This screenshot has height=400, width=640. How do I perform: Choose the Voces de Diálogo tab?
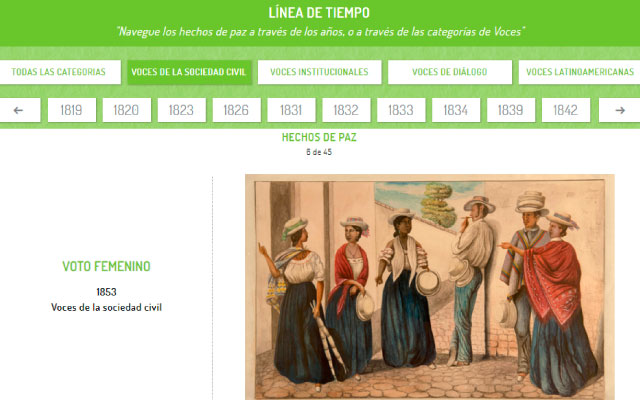[450, 72]
